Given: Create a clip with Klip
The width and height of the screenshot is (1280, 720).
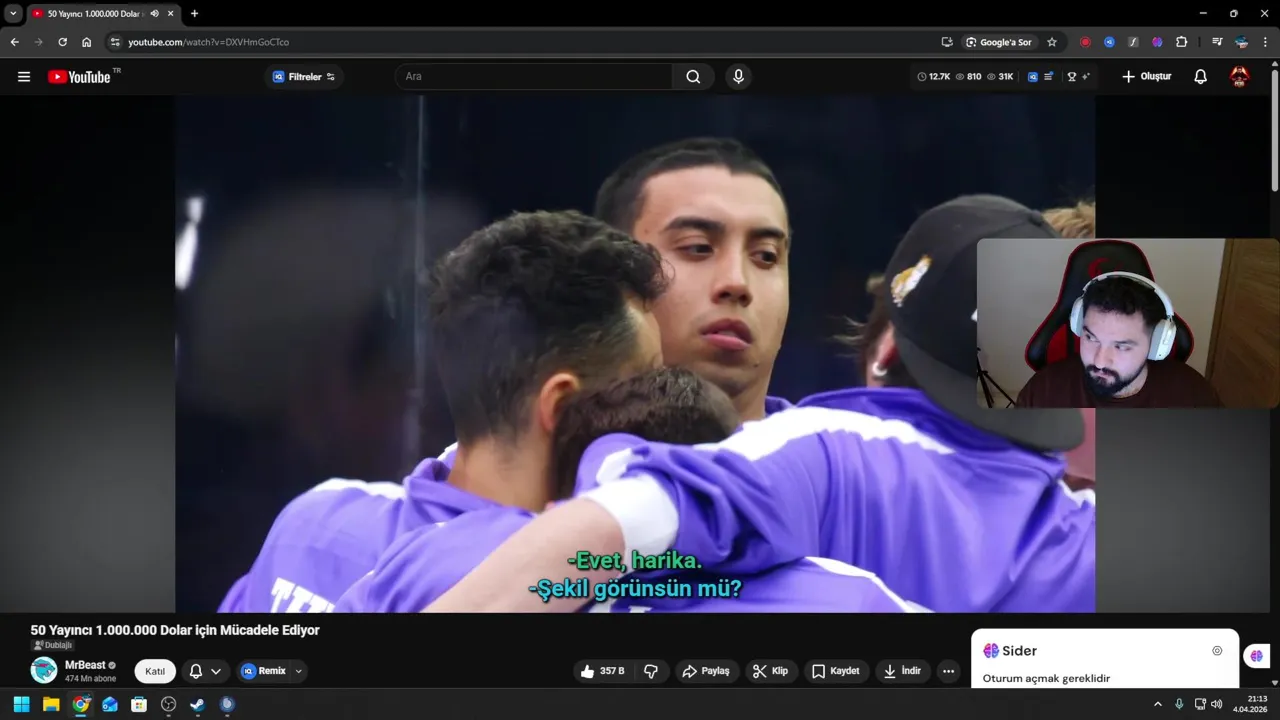Looking at the screenshot, I should [x=770, y=671].
